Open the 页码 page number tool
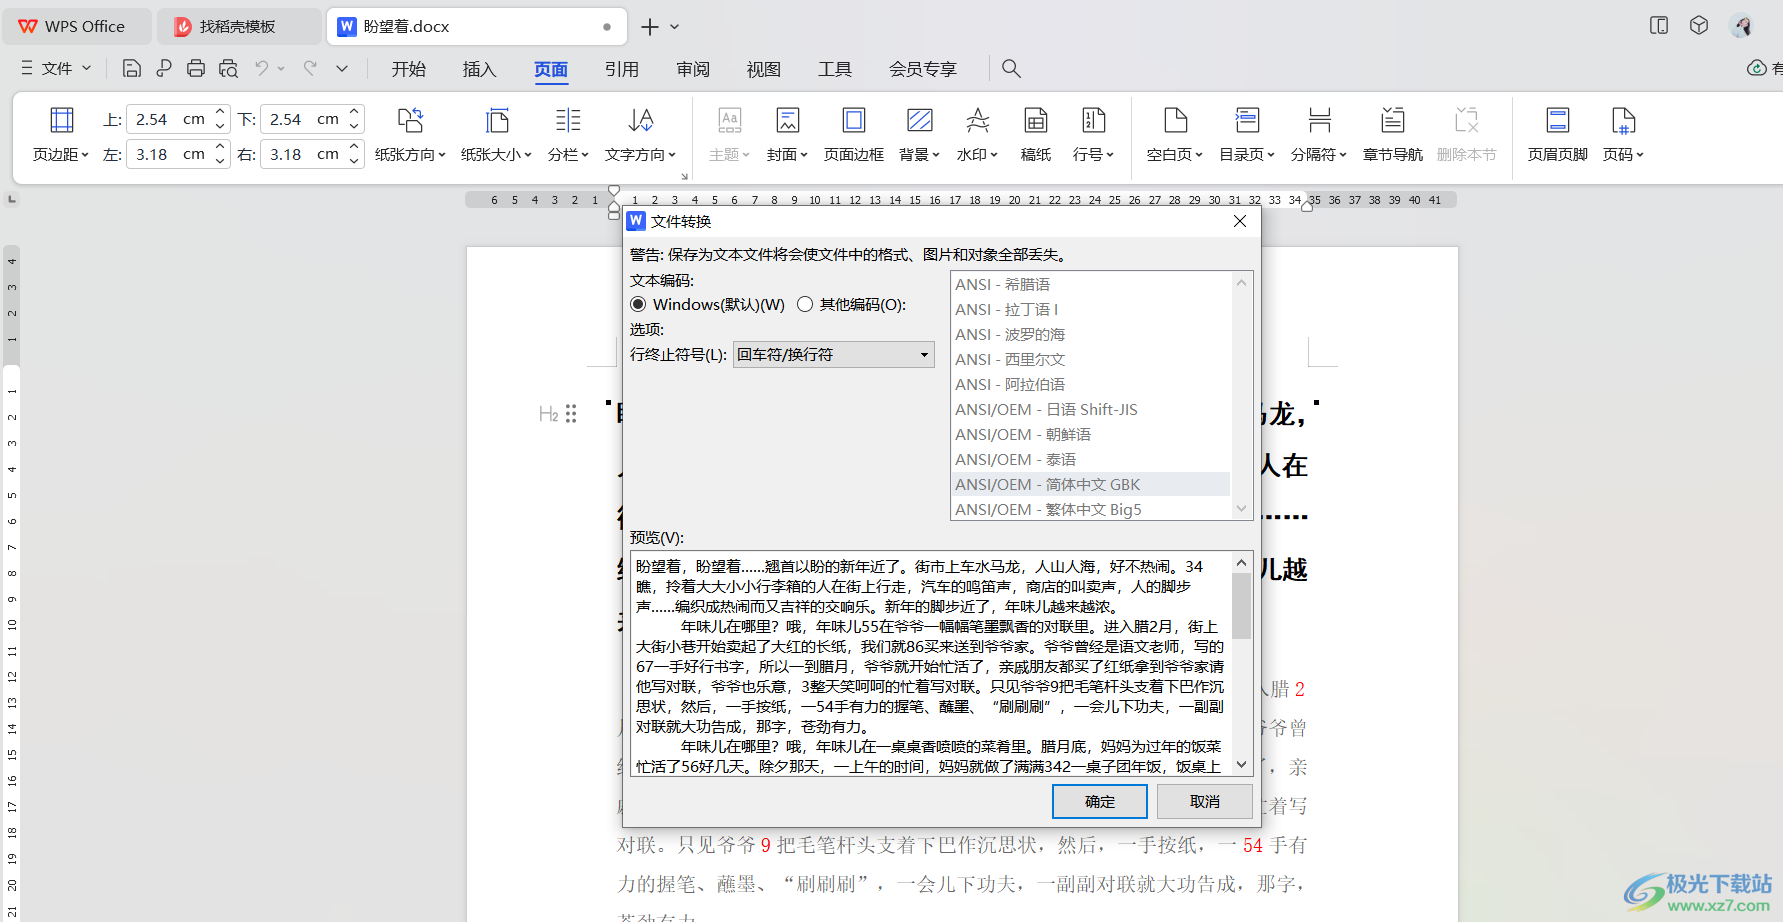1783x922 pixels. point(1623,134)
